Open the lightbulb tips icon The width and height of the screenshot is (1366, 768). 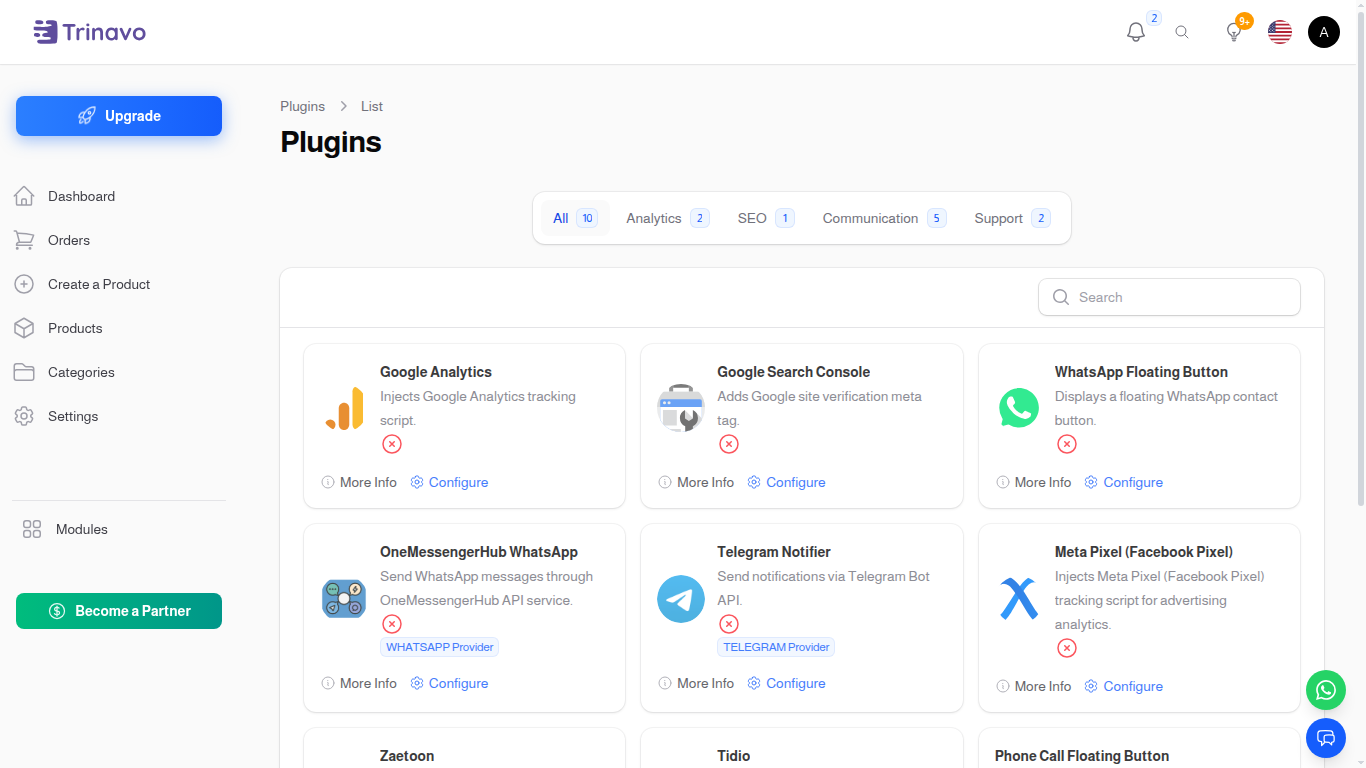[x=1234, y=32]
